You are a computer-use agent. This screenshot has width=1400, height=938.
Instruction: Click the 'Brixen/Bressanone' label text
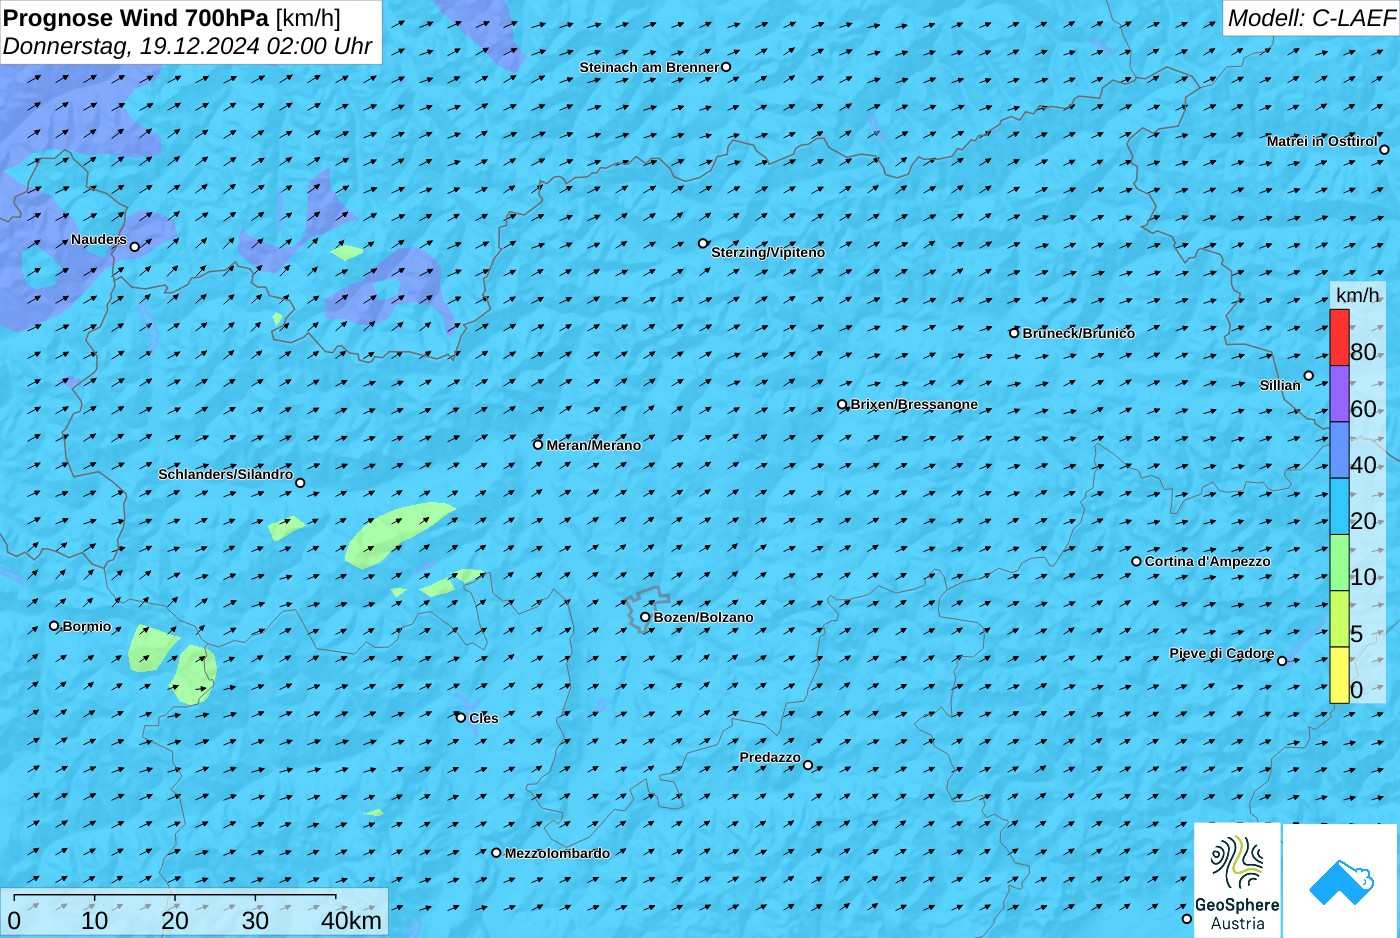tap(914, 404)
